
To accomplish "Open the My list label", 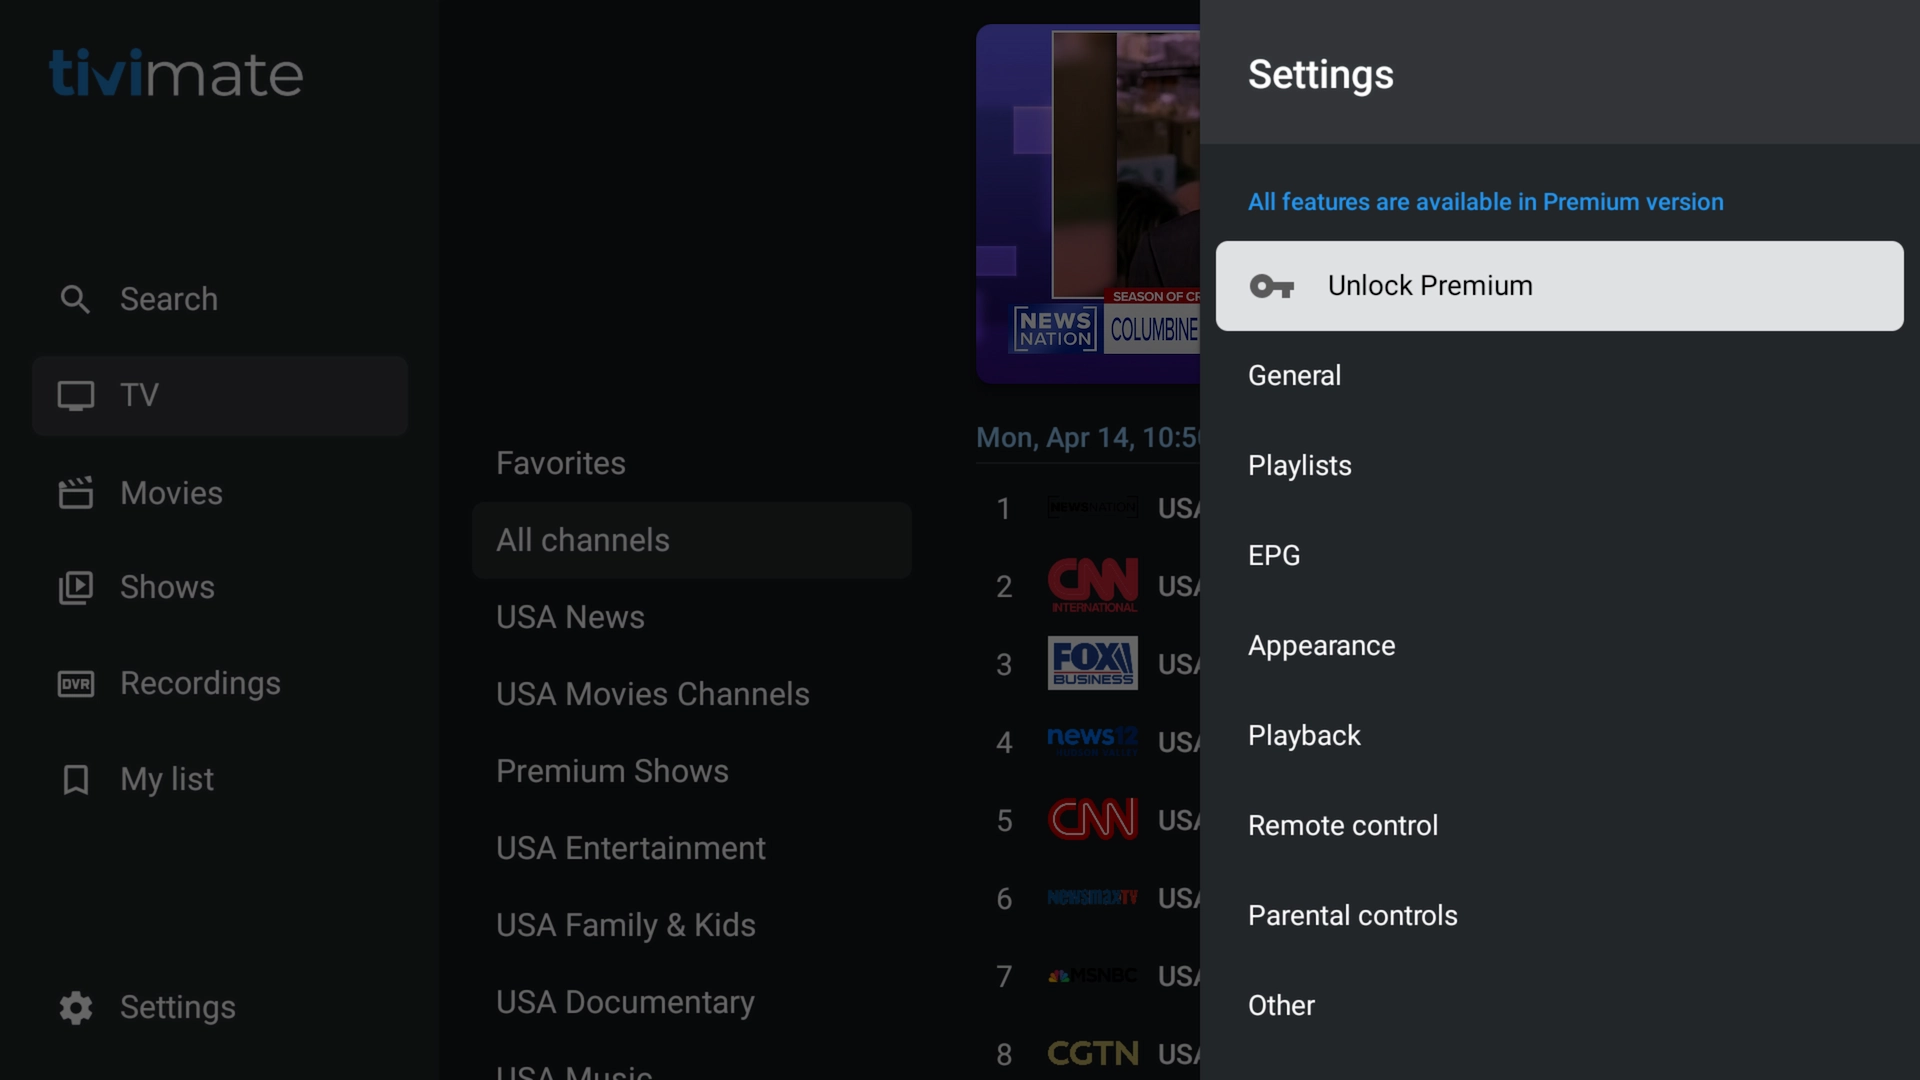I will coord(167,780).
